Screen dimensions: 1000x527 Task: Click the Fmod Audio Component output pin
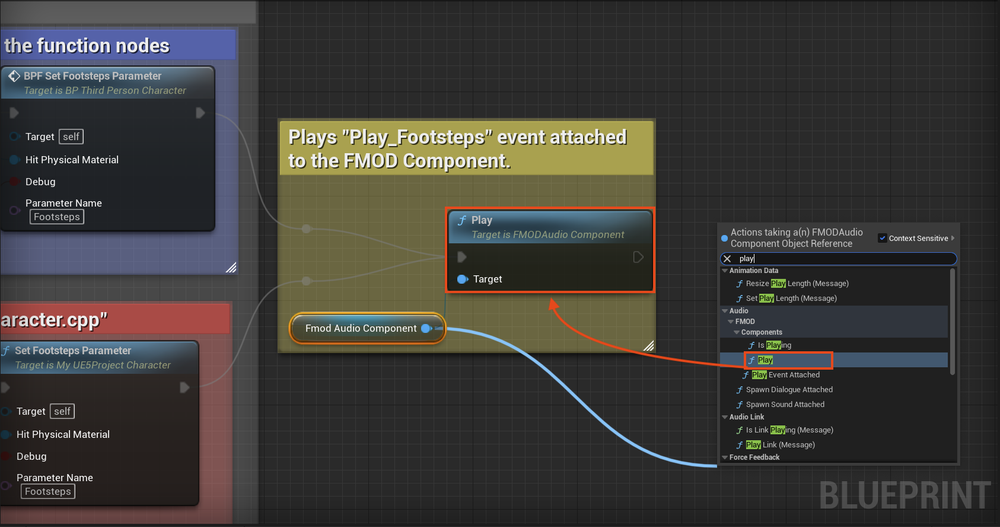click(x=427, y=329)
